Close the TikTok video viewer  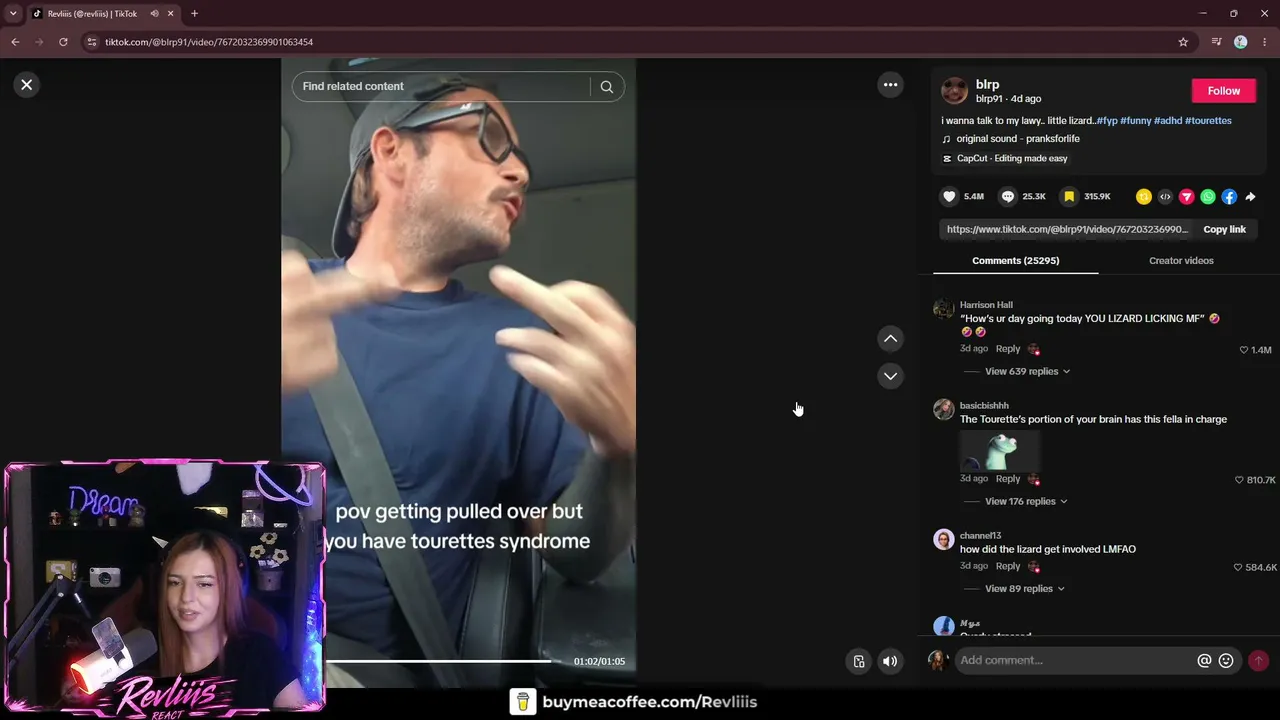coord(27,85)
